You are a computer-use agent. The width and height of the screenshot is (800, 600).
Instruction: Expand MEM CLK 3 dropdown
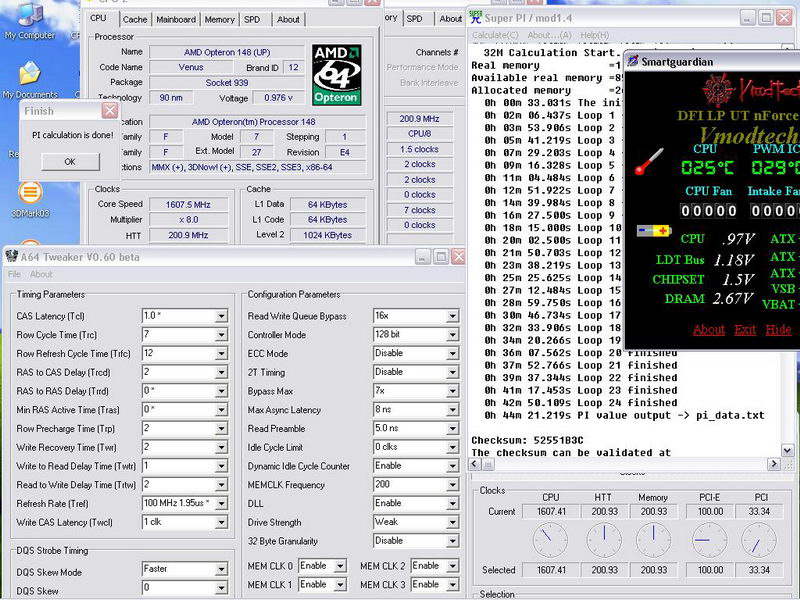[452, 585]
